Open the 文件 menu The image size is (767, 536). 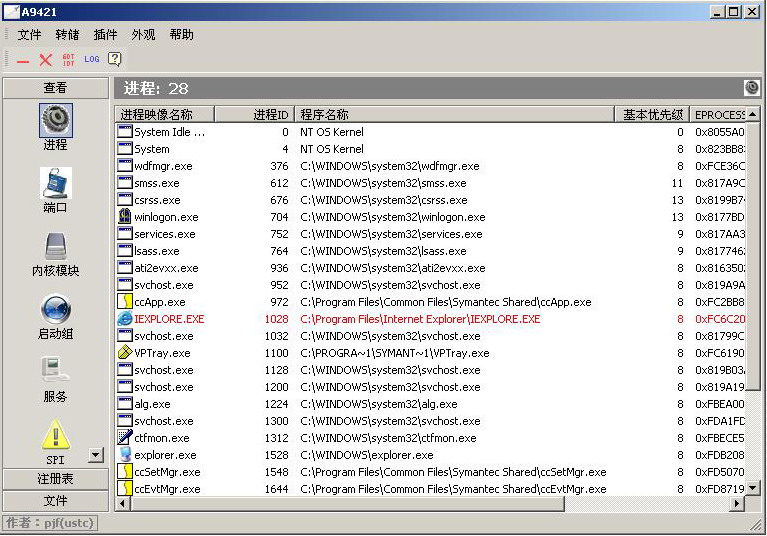point(29,35)
